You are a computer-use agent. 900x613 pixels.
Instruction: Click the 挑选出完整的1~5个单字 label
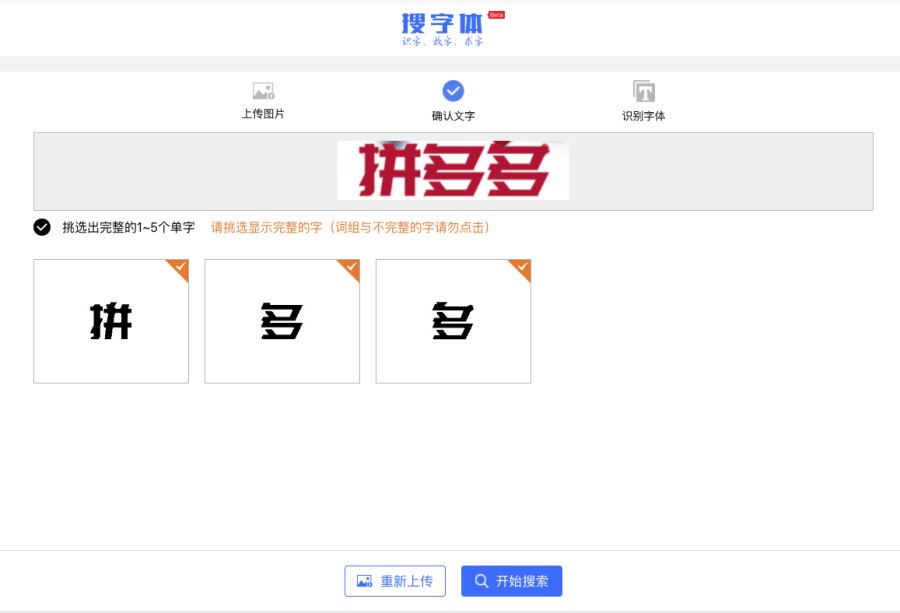(x=128, y=228)
